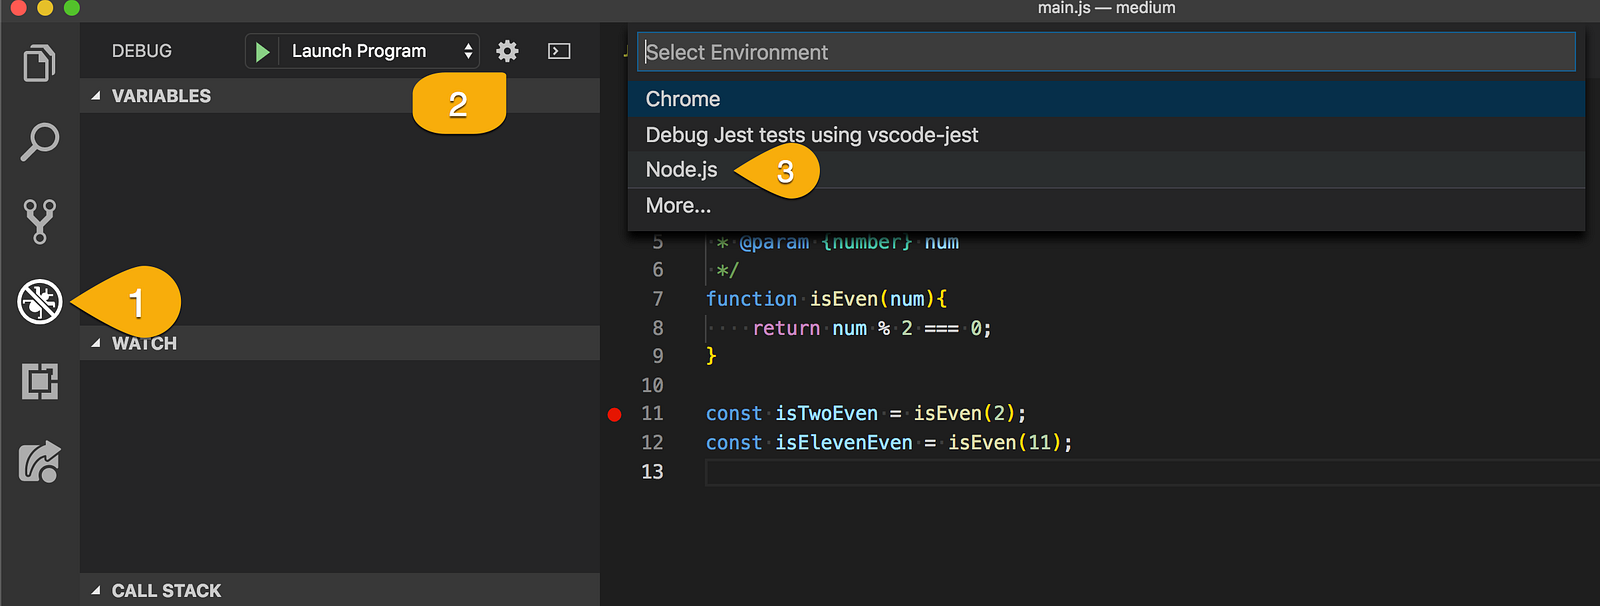Screen dimensions: 1600x606
Task: Open the Debug view
Action: click(x=39, y=301)
